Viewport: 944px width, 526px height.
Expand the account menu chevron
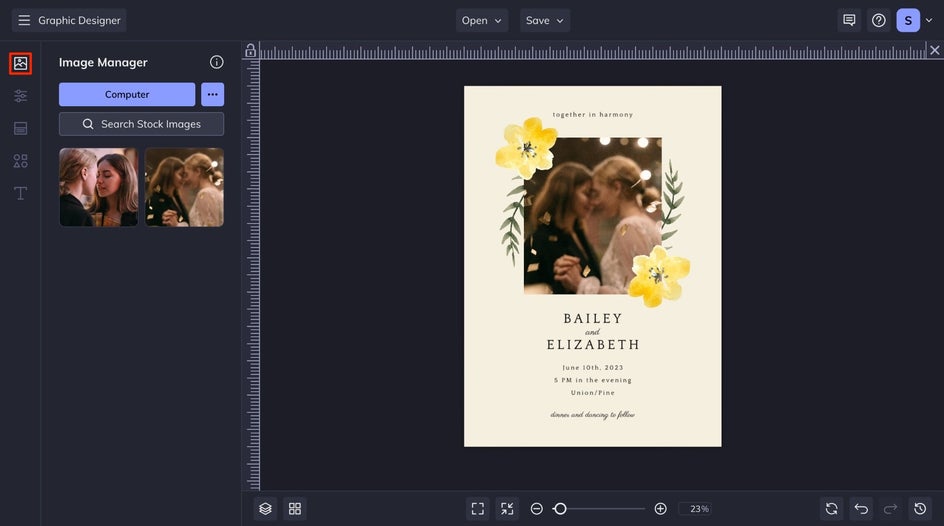click(x=929, y=20)
